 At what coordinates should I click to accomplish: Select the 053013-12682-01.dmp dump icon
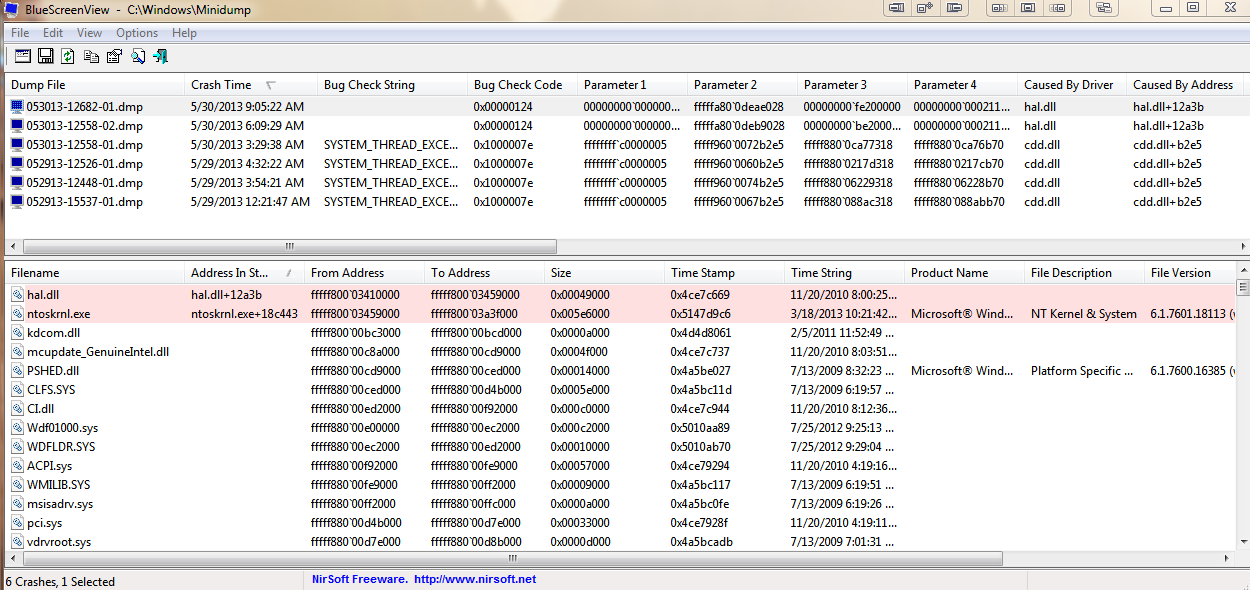(17, 106)
